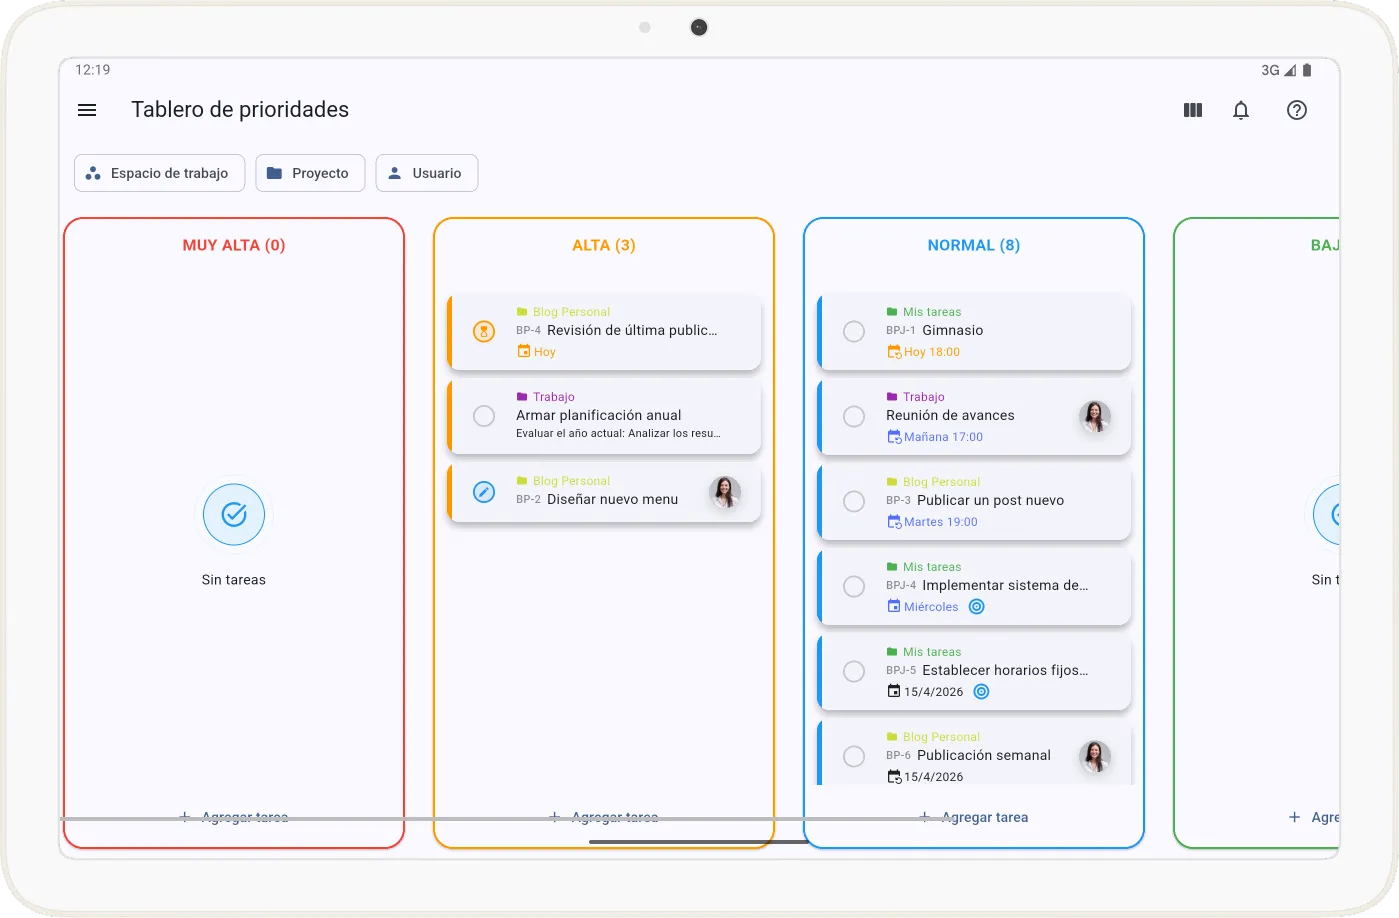Open task Revisión de última public…

[x=605, y=331]
